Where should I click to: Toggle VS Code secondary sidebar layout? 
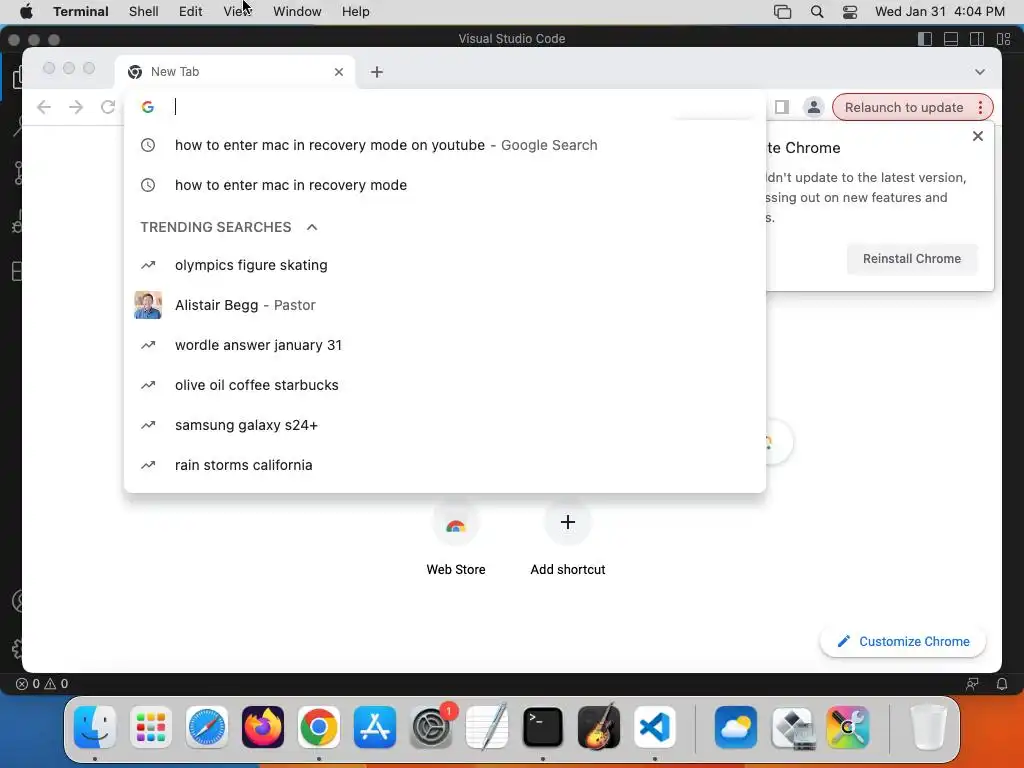coord(977,39)
